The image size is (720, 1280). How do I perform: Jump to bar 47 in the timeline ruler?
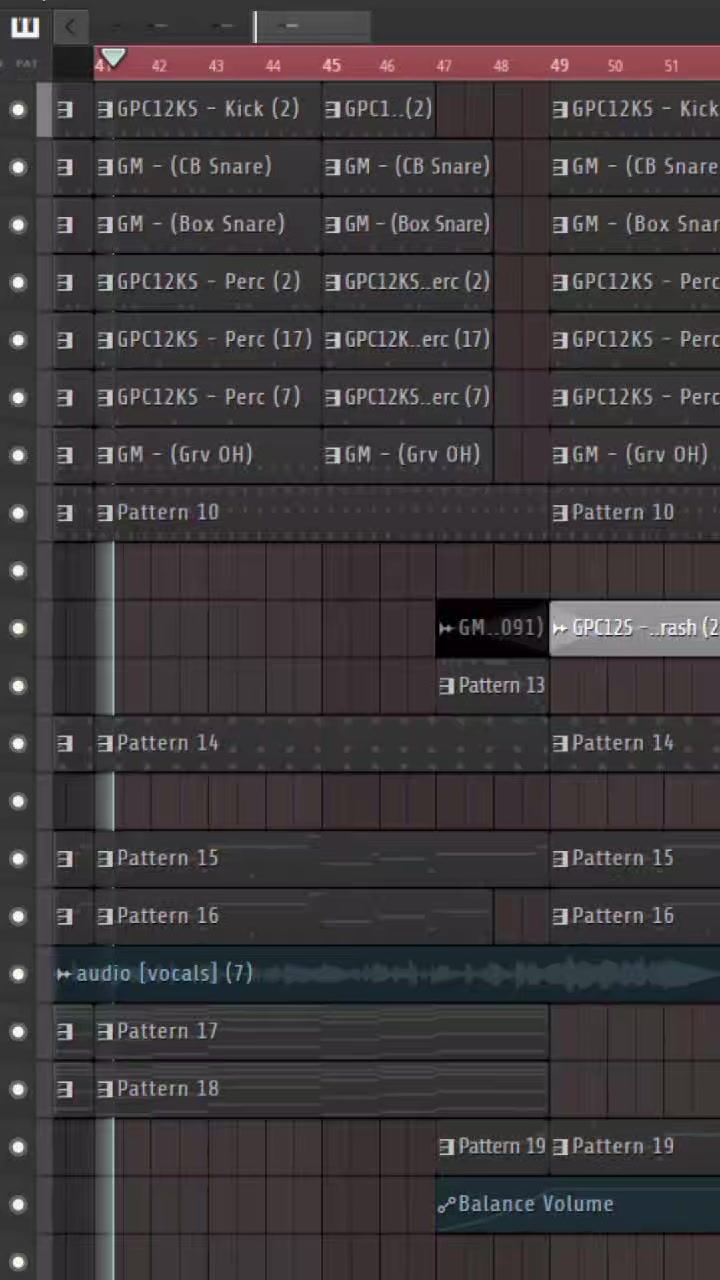[444, 66]
